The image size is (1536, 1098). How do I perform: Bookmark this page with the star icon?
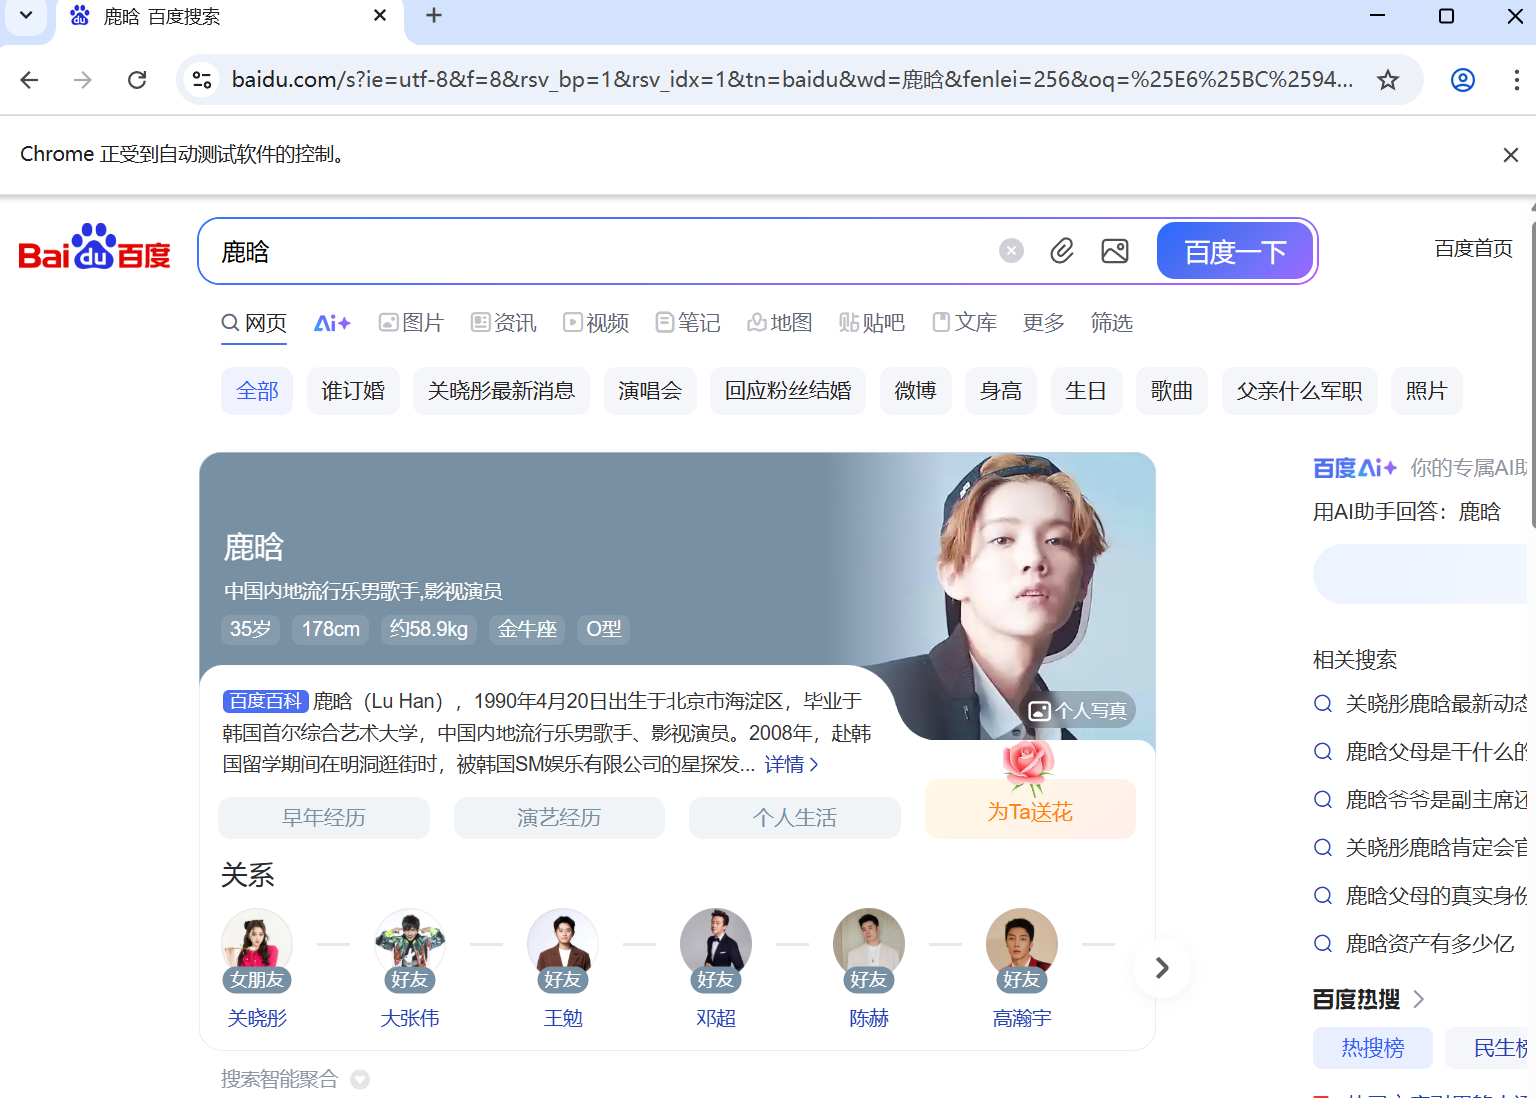(1388, 80)
